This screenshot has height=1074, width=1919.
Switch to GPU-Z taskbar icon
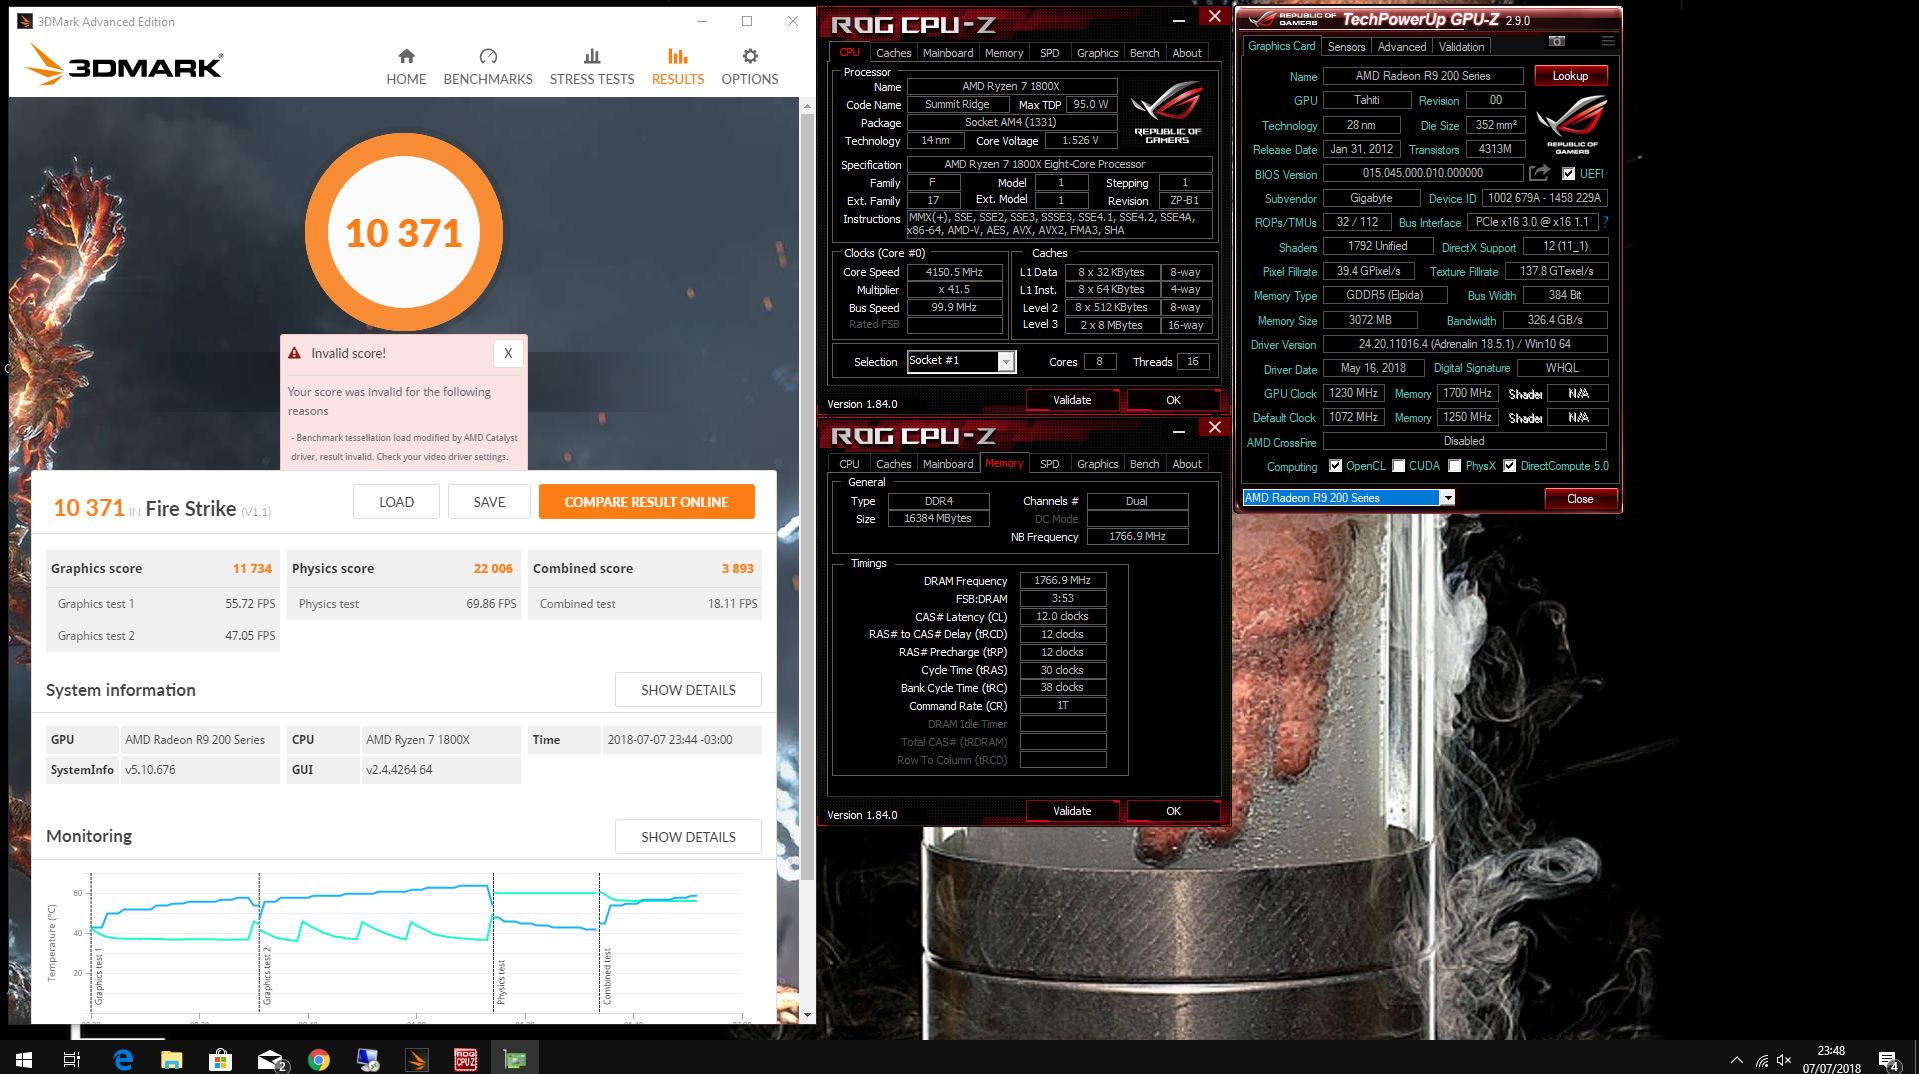[x=515, y=1059]
